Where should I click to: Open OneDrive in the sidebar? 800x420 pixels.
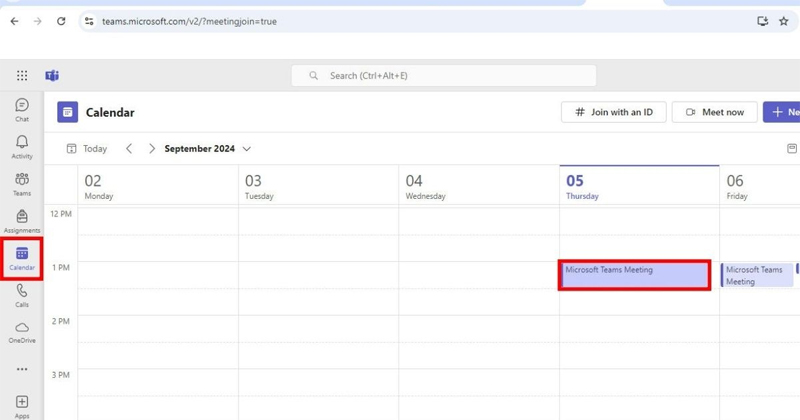pyautogui.click(x=22, y=332)
